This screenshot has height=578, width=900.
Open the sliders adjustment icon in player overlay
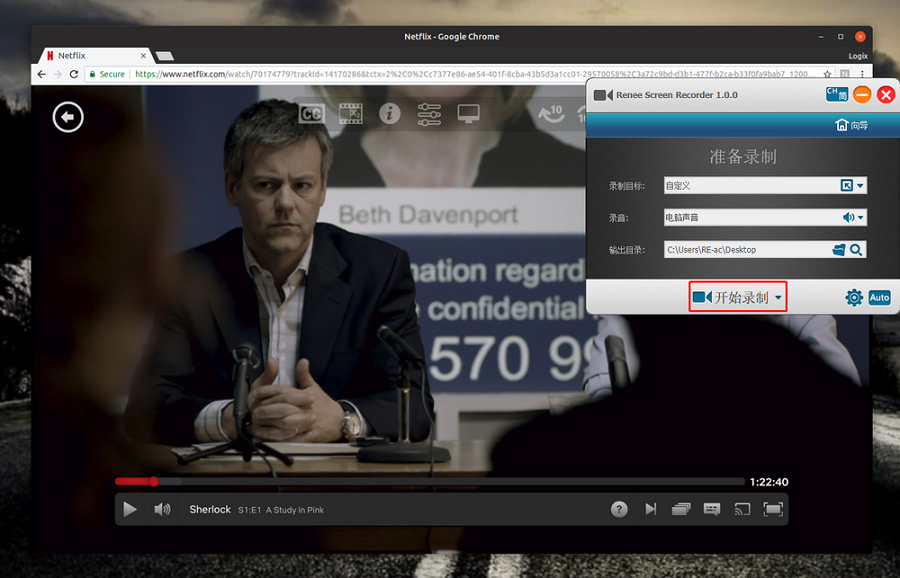coord(429,114)
